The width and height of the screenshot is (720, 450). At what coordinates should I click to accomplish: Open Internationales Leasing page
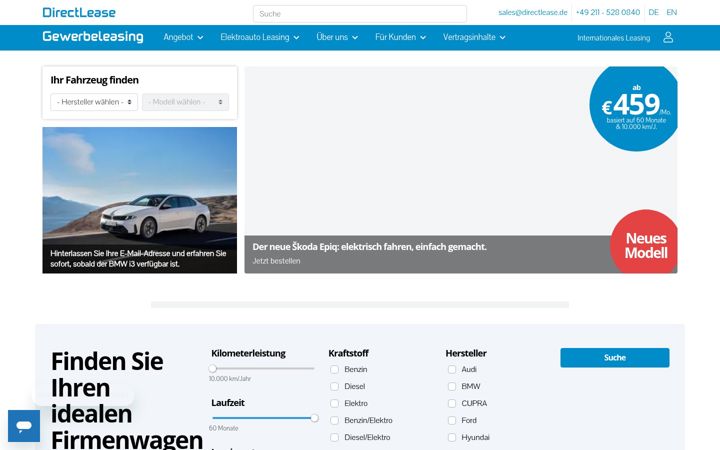[x=613, y=38]
